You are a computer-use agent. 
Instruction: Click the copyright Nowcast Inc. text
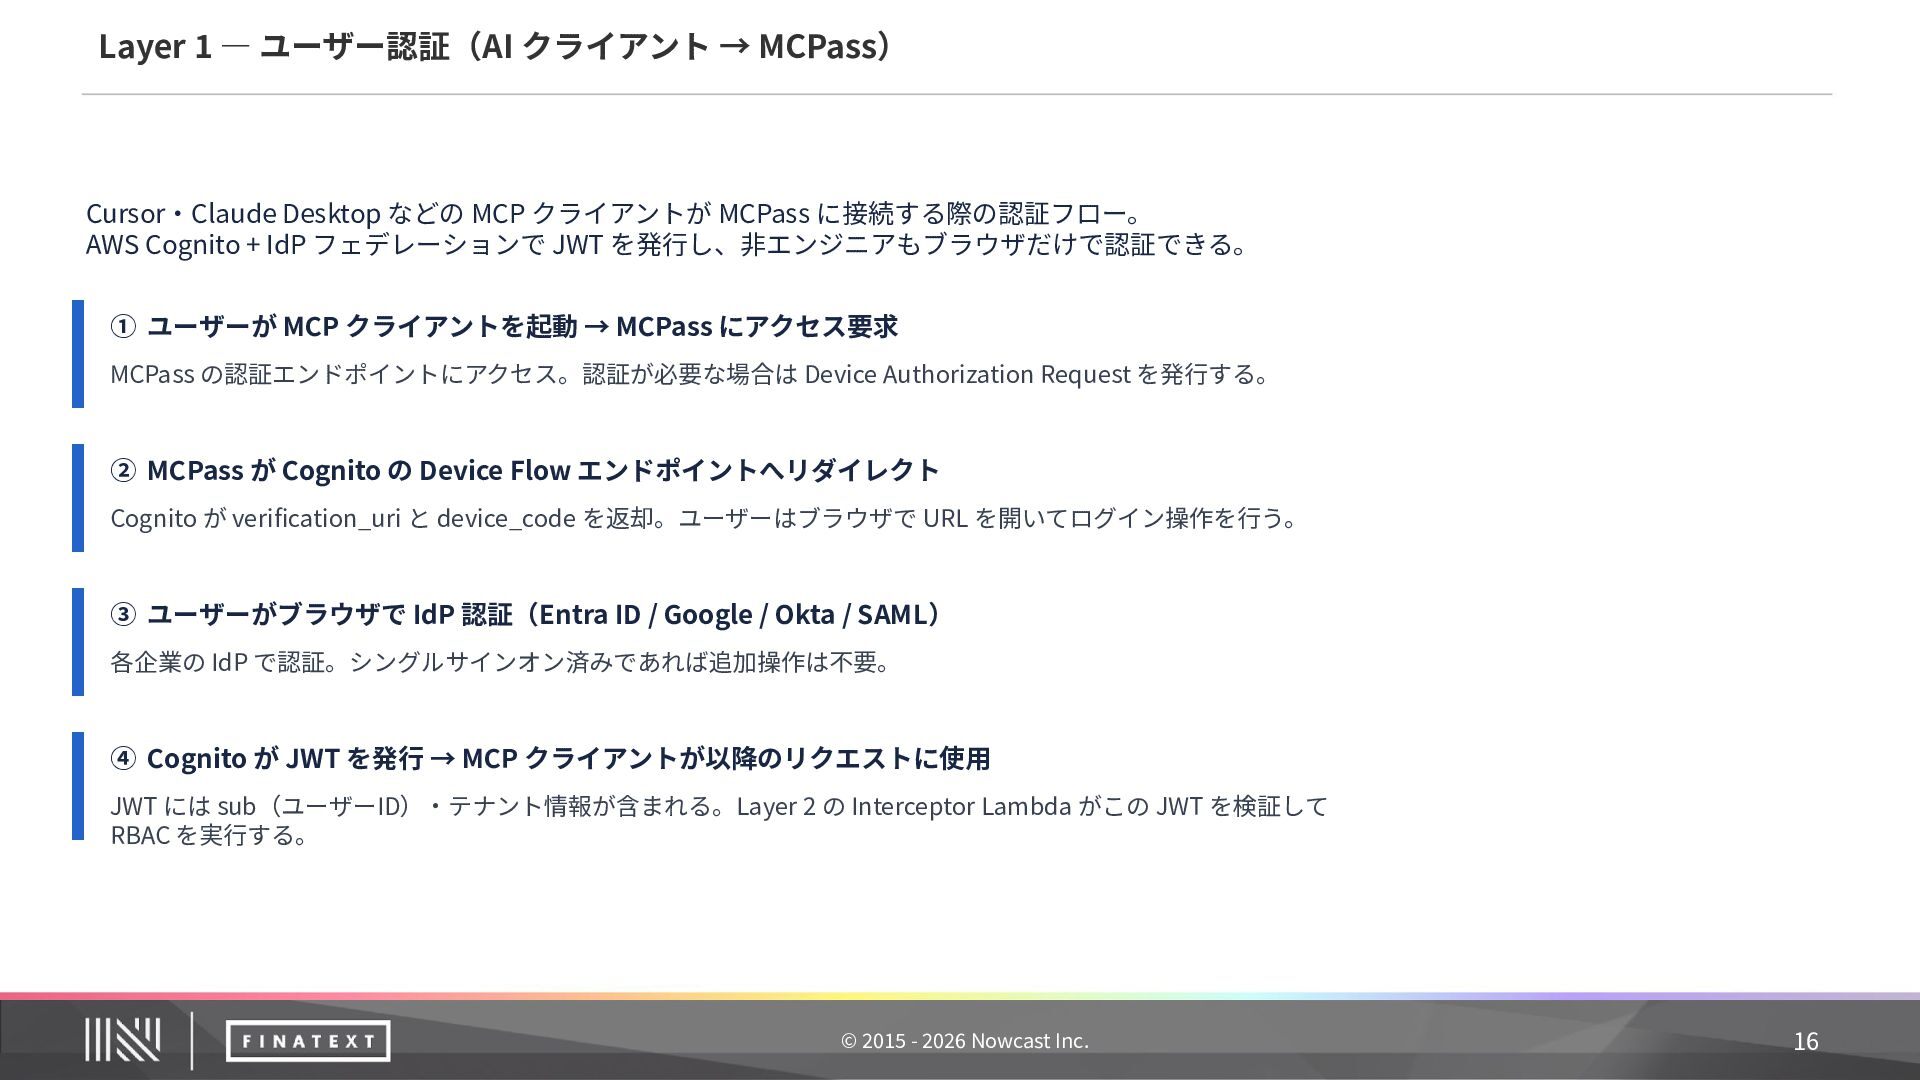(x=964, y=1041)
